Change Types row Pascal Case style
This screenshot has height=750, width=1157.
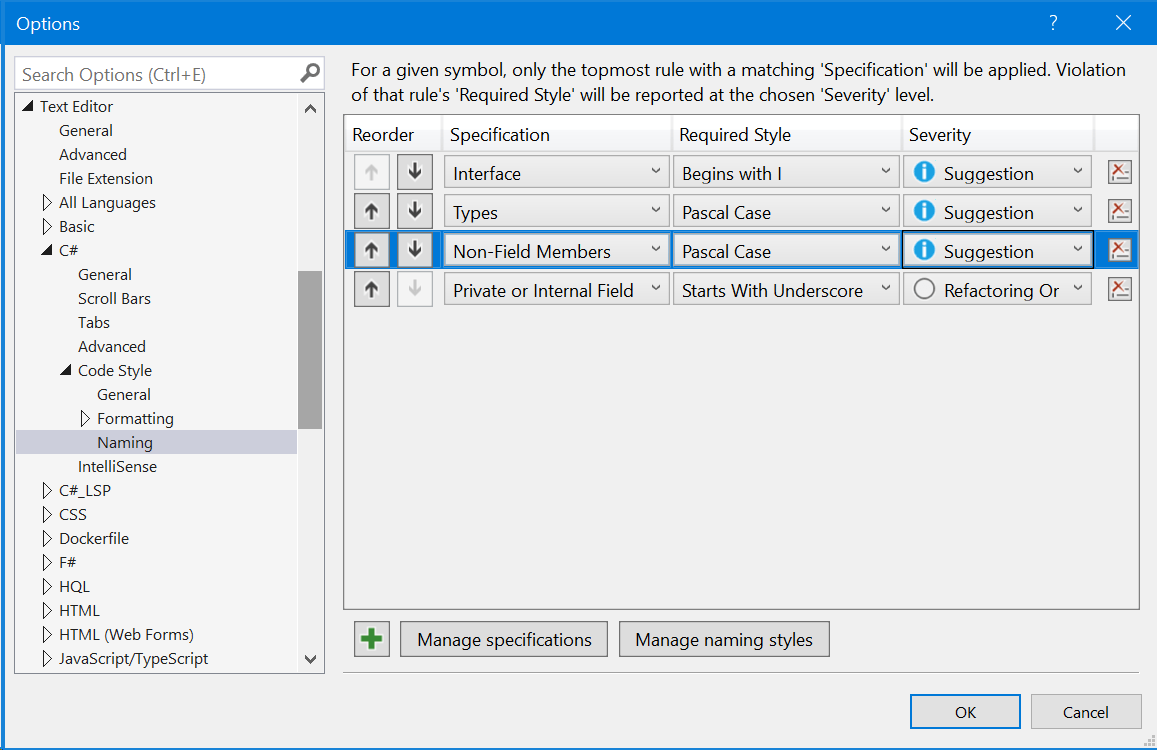pos(786,212)
